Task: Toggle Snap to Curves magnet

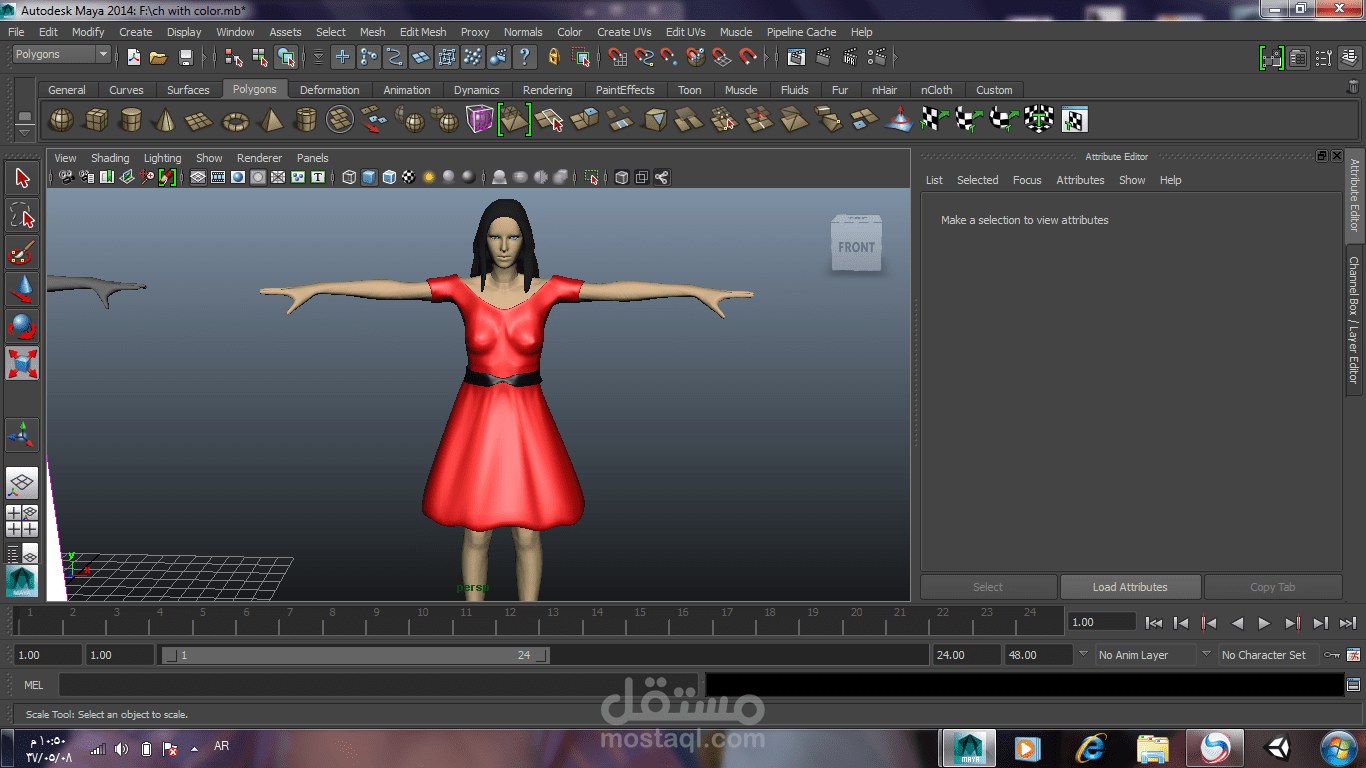Action: [x=644, y=57]
